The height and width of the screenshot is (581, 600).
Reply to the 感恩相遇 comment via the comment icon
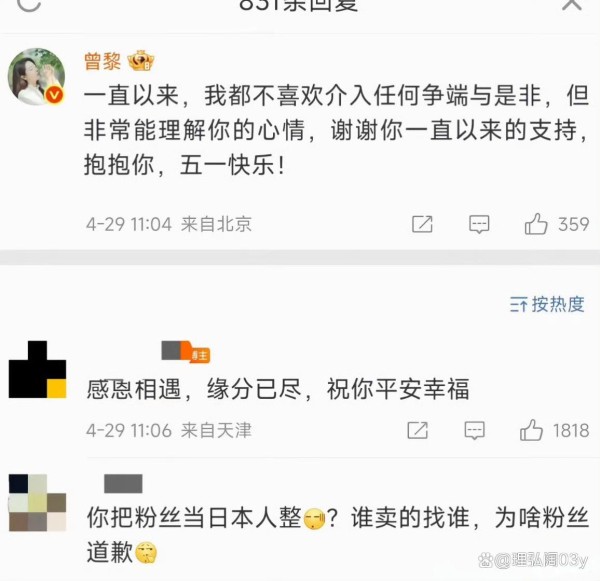(x=474, y=430)
